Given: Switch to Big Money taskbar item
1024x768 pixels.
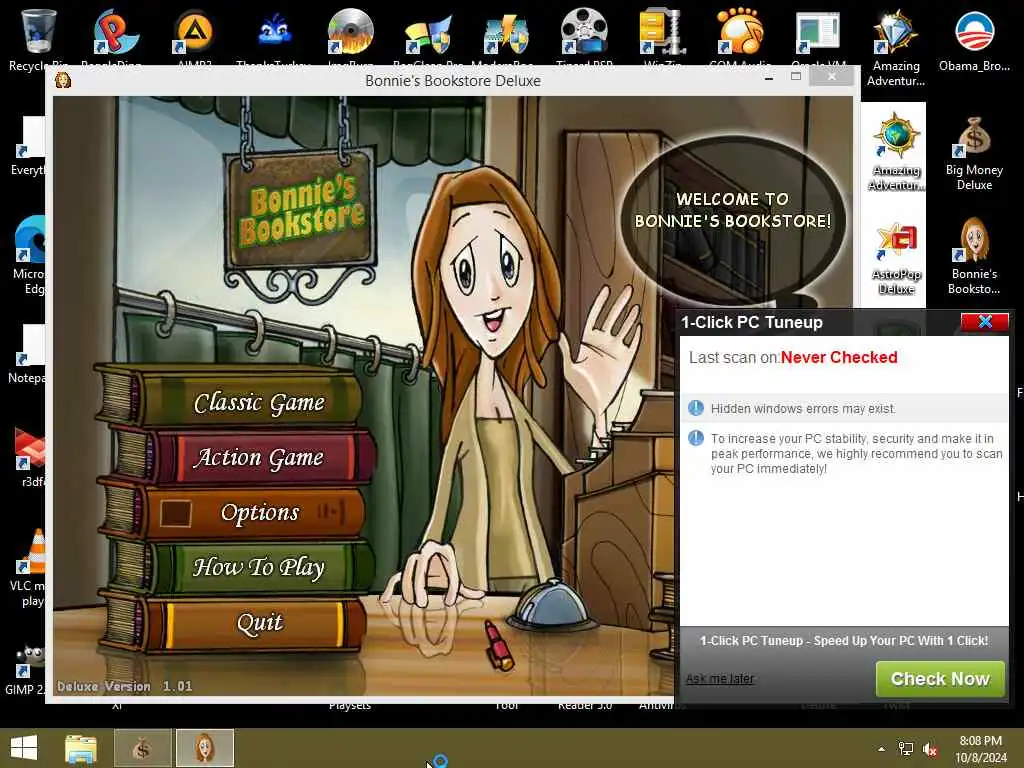Looking at the screenshot, I should pos(142,748).
